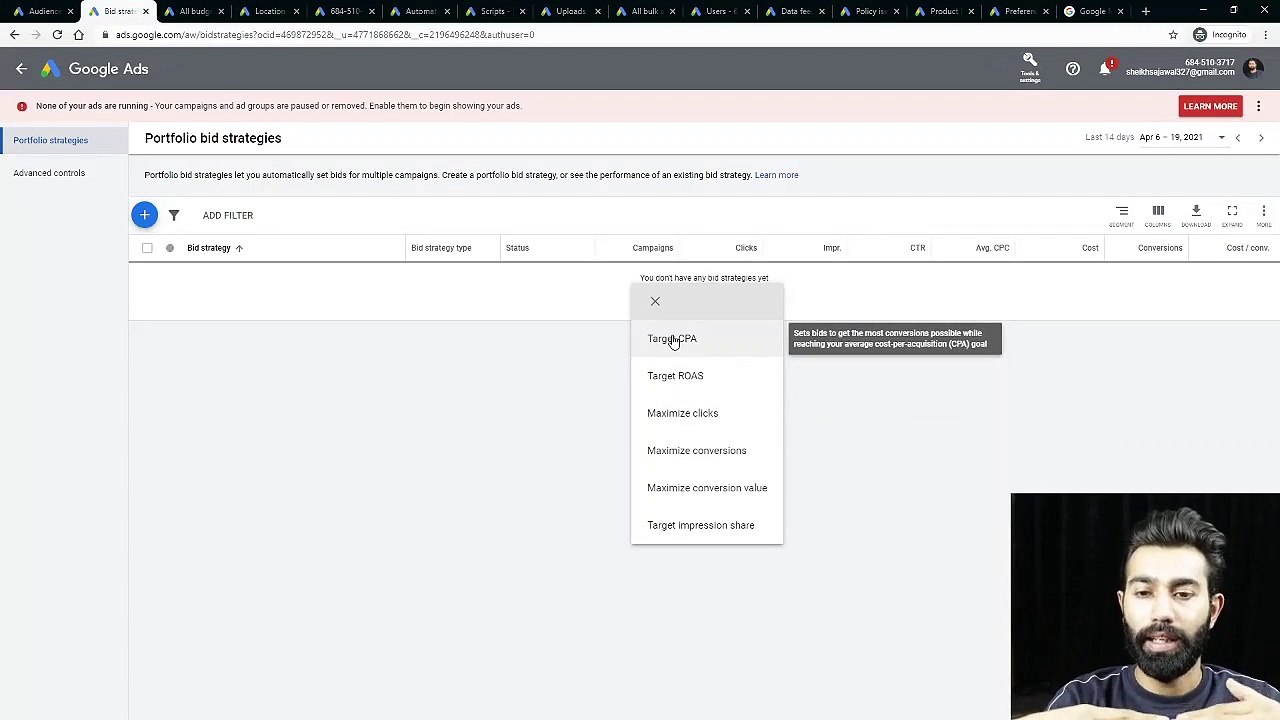
Task: Click the Apr 6 – 19, 2021 date text
Action: coord(1171,137)
